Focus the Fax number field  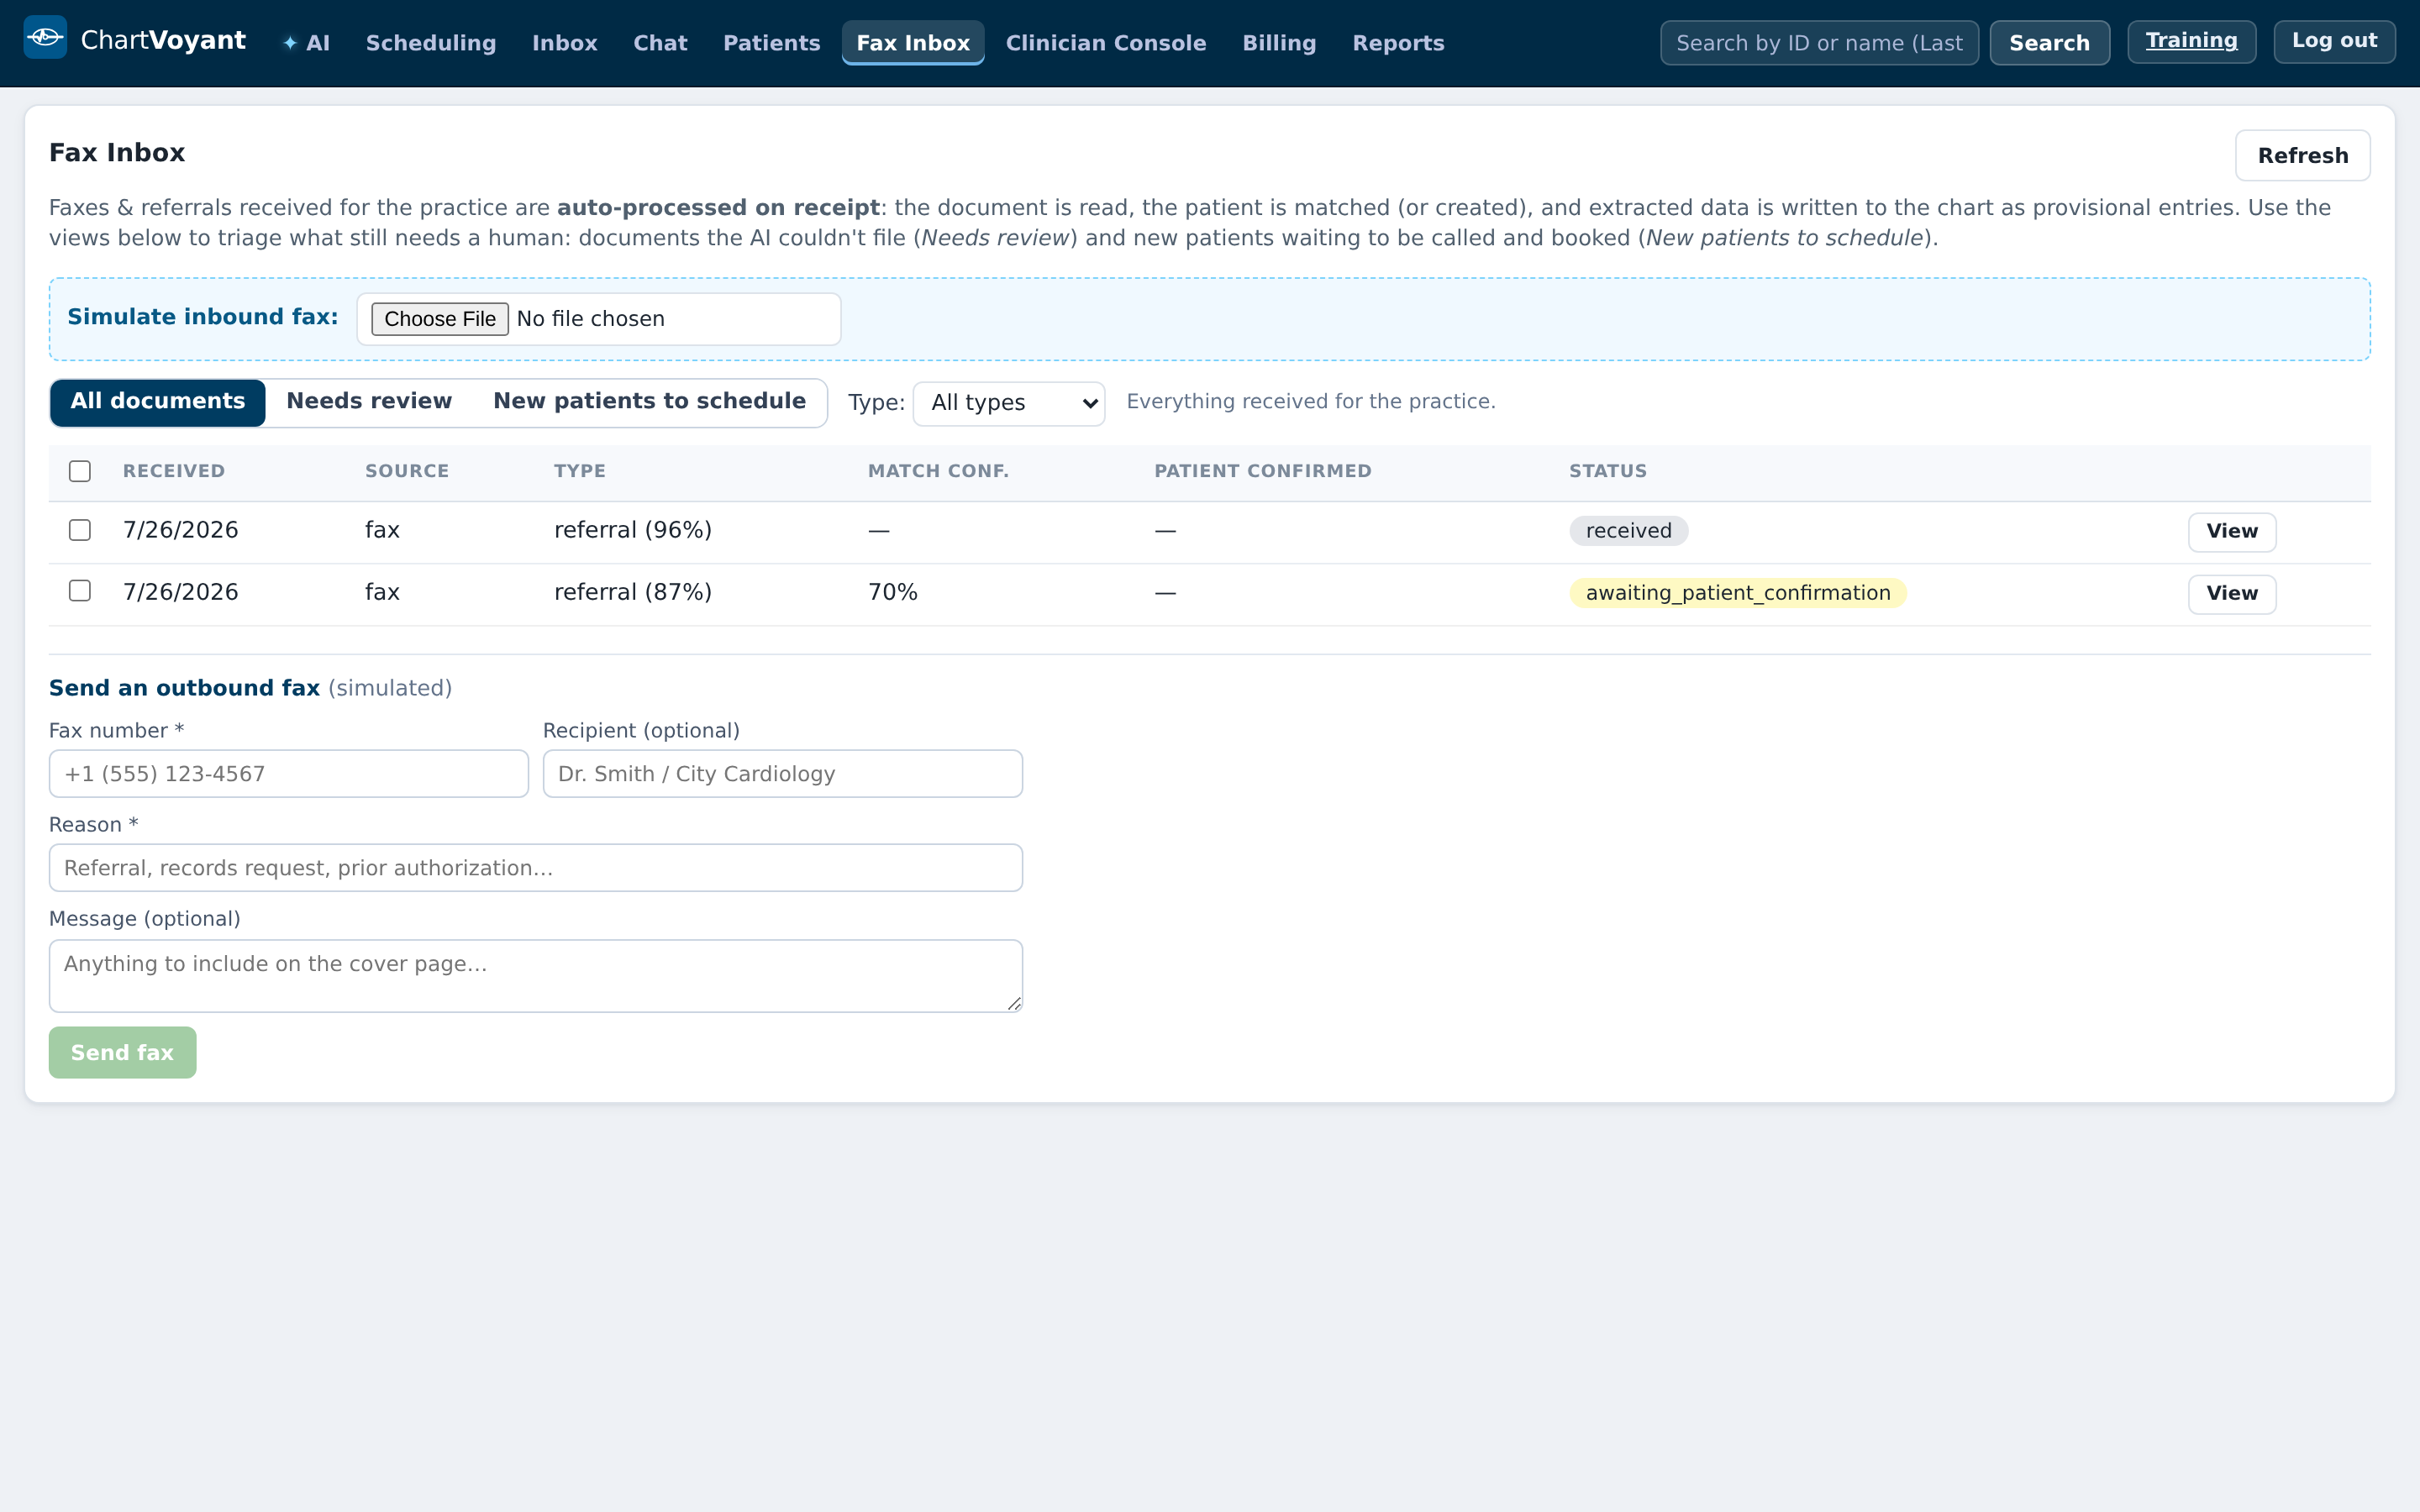(289, 774)
